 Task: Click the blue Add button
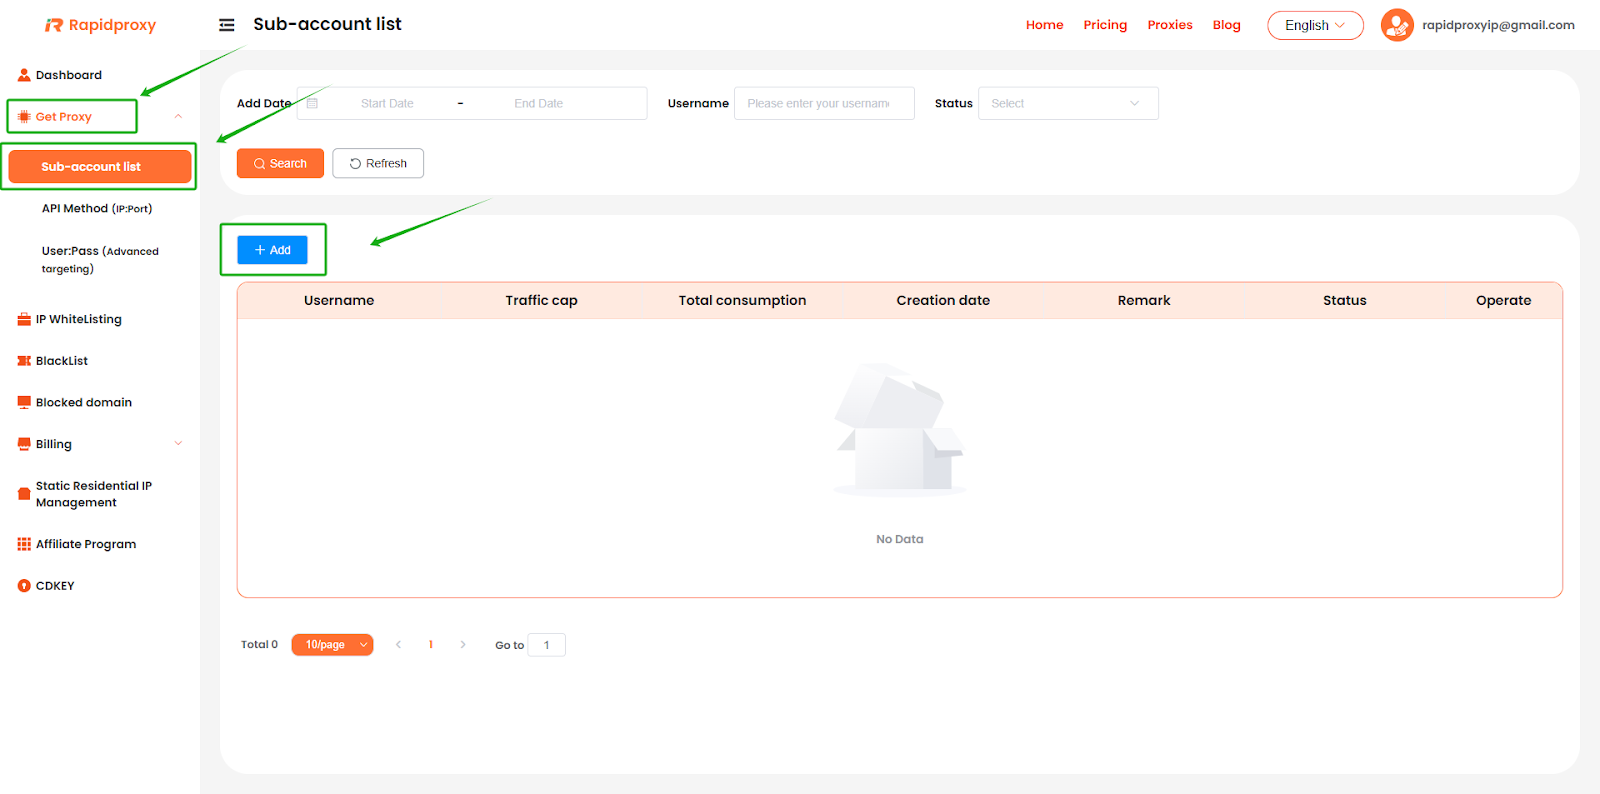point(272,250)
